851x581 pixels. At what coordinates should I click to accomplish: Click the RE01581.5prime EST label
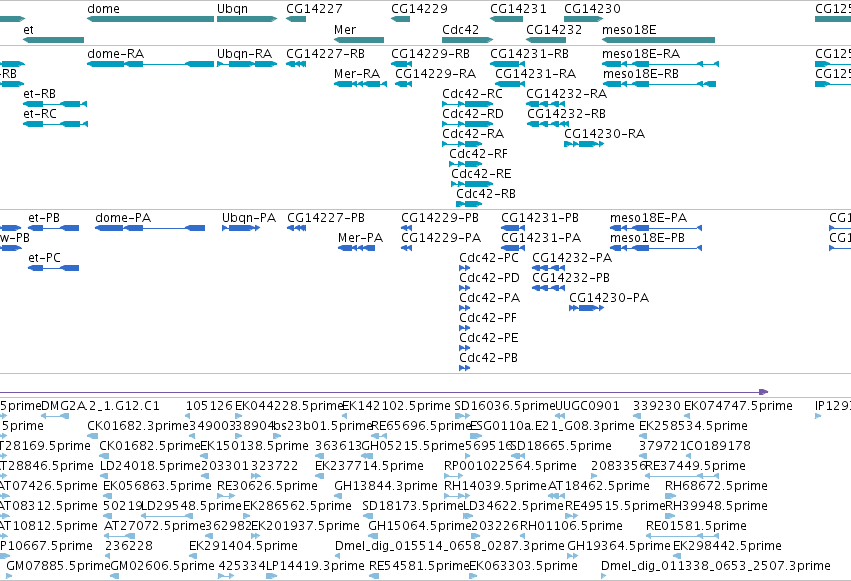(x=696, y=526)
